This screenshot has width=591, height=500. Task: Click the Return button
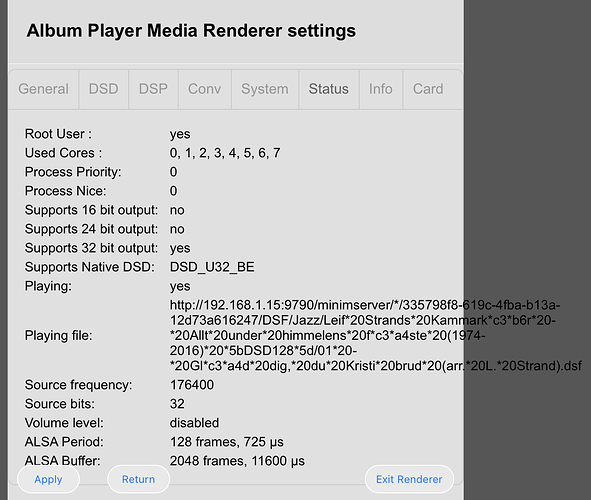(x=138, y=479)
